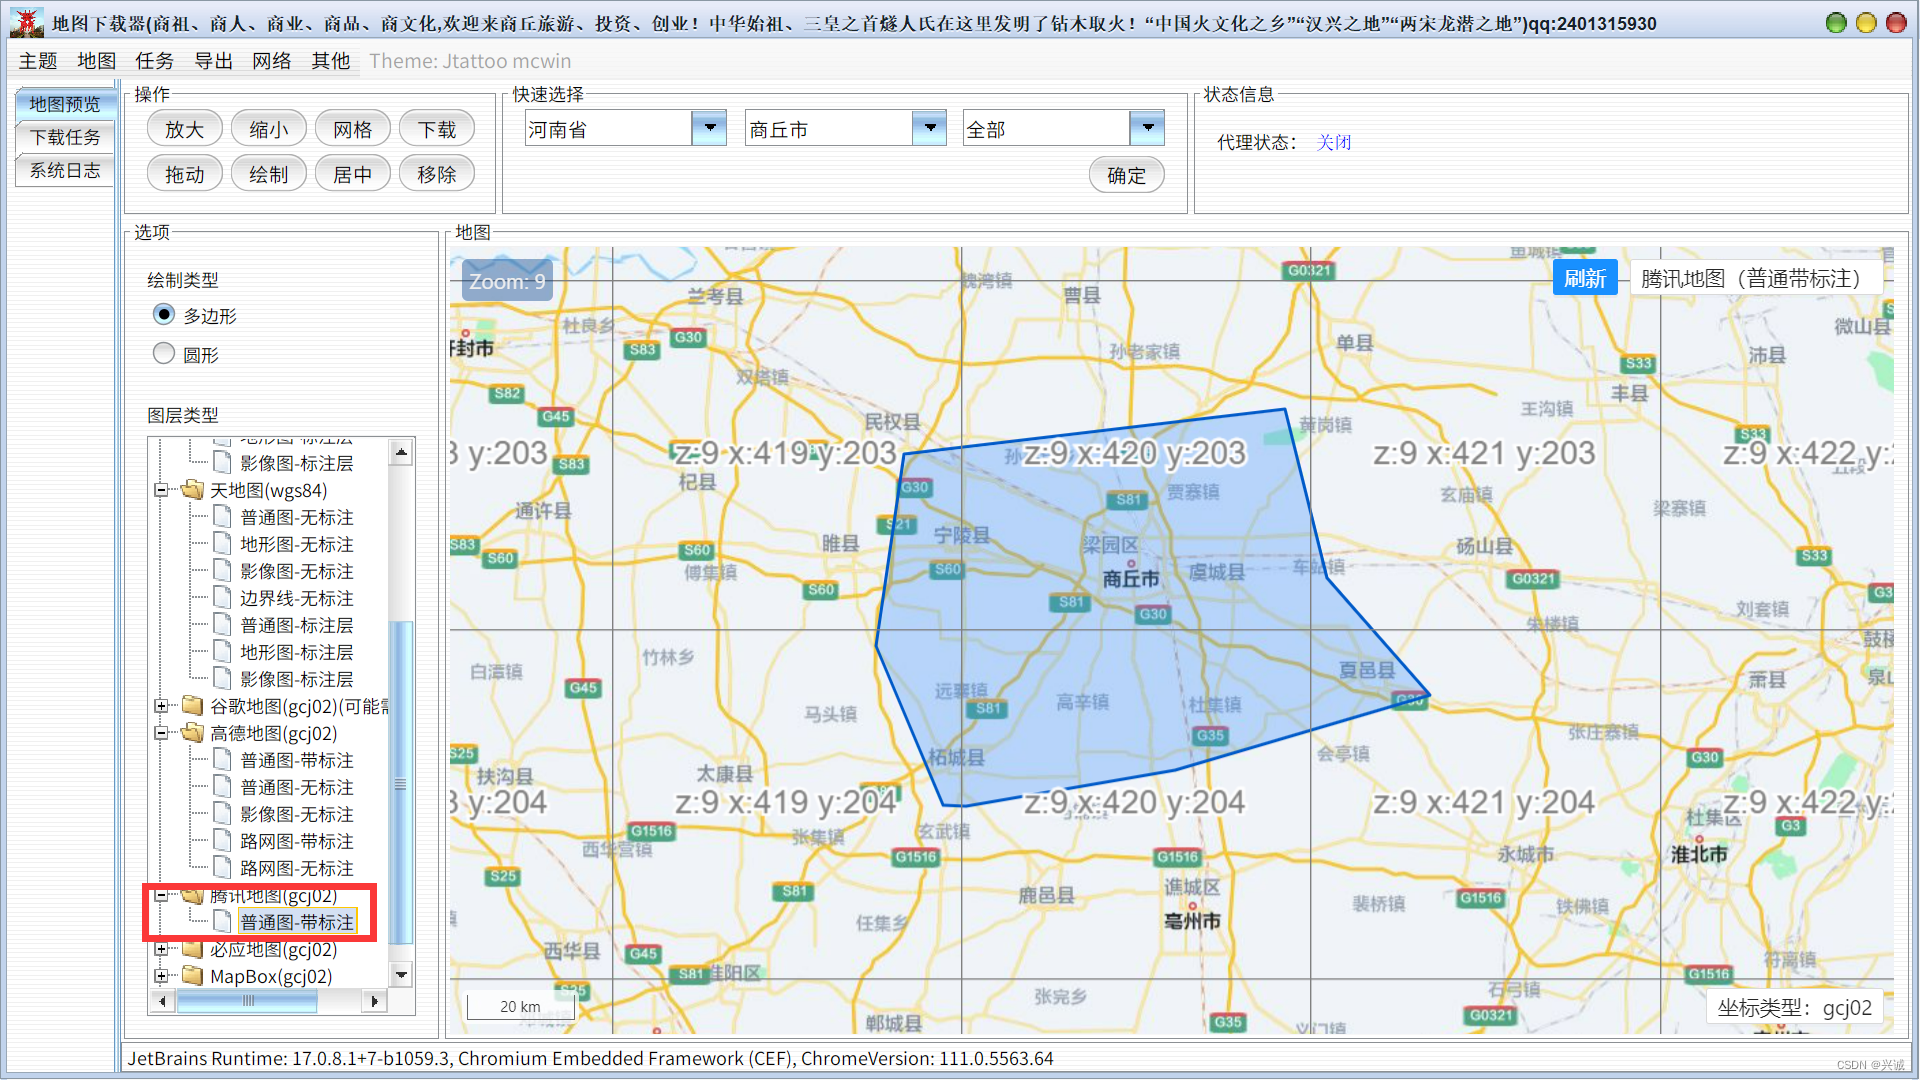
Task: Click the 下载 download button
Action: pos(436,130)
